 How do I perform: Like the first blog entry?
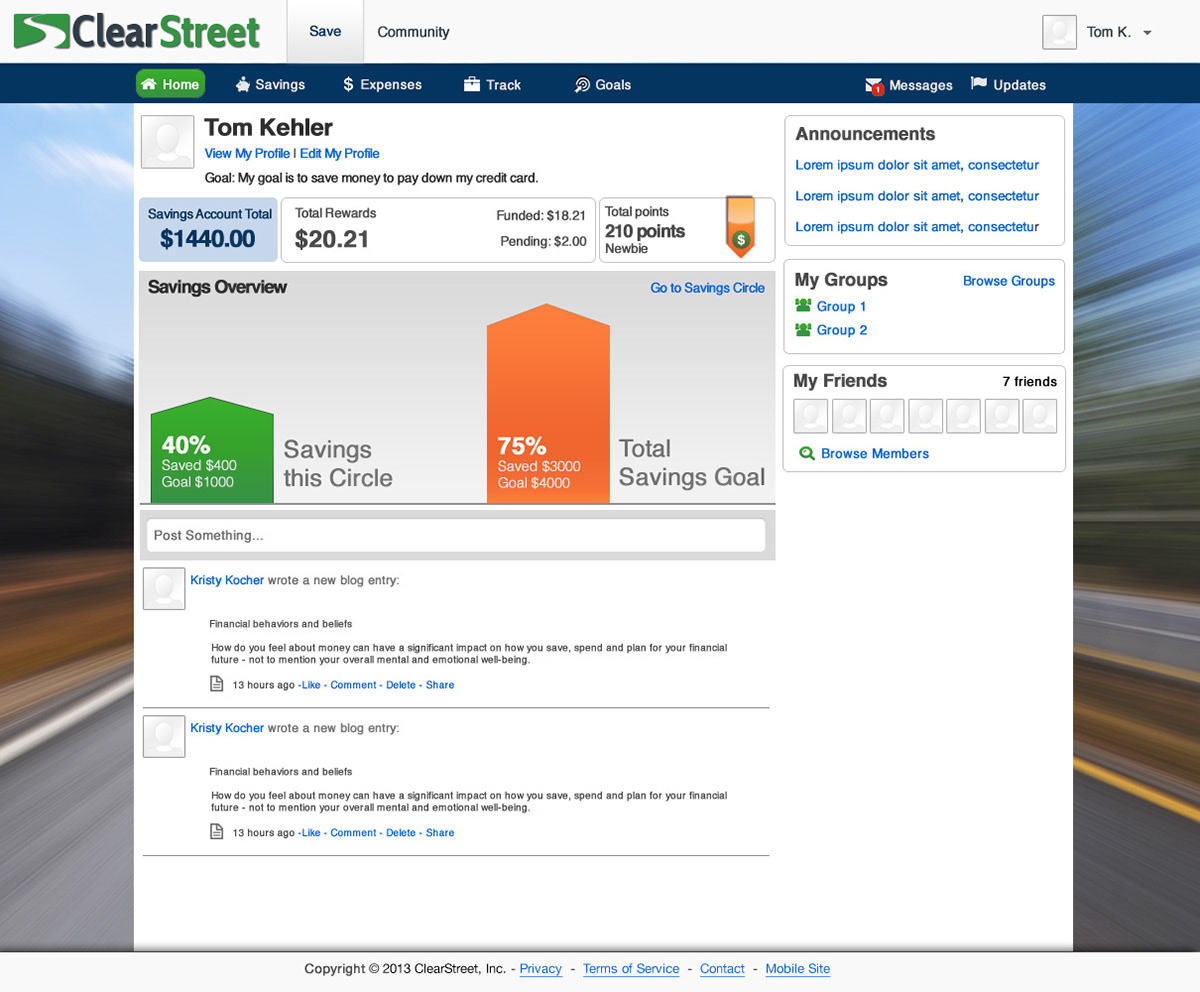(311, 685)
